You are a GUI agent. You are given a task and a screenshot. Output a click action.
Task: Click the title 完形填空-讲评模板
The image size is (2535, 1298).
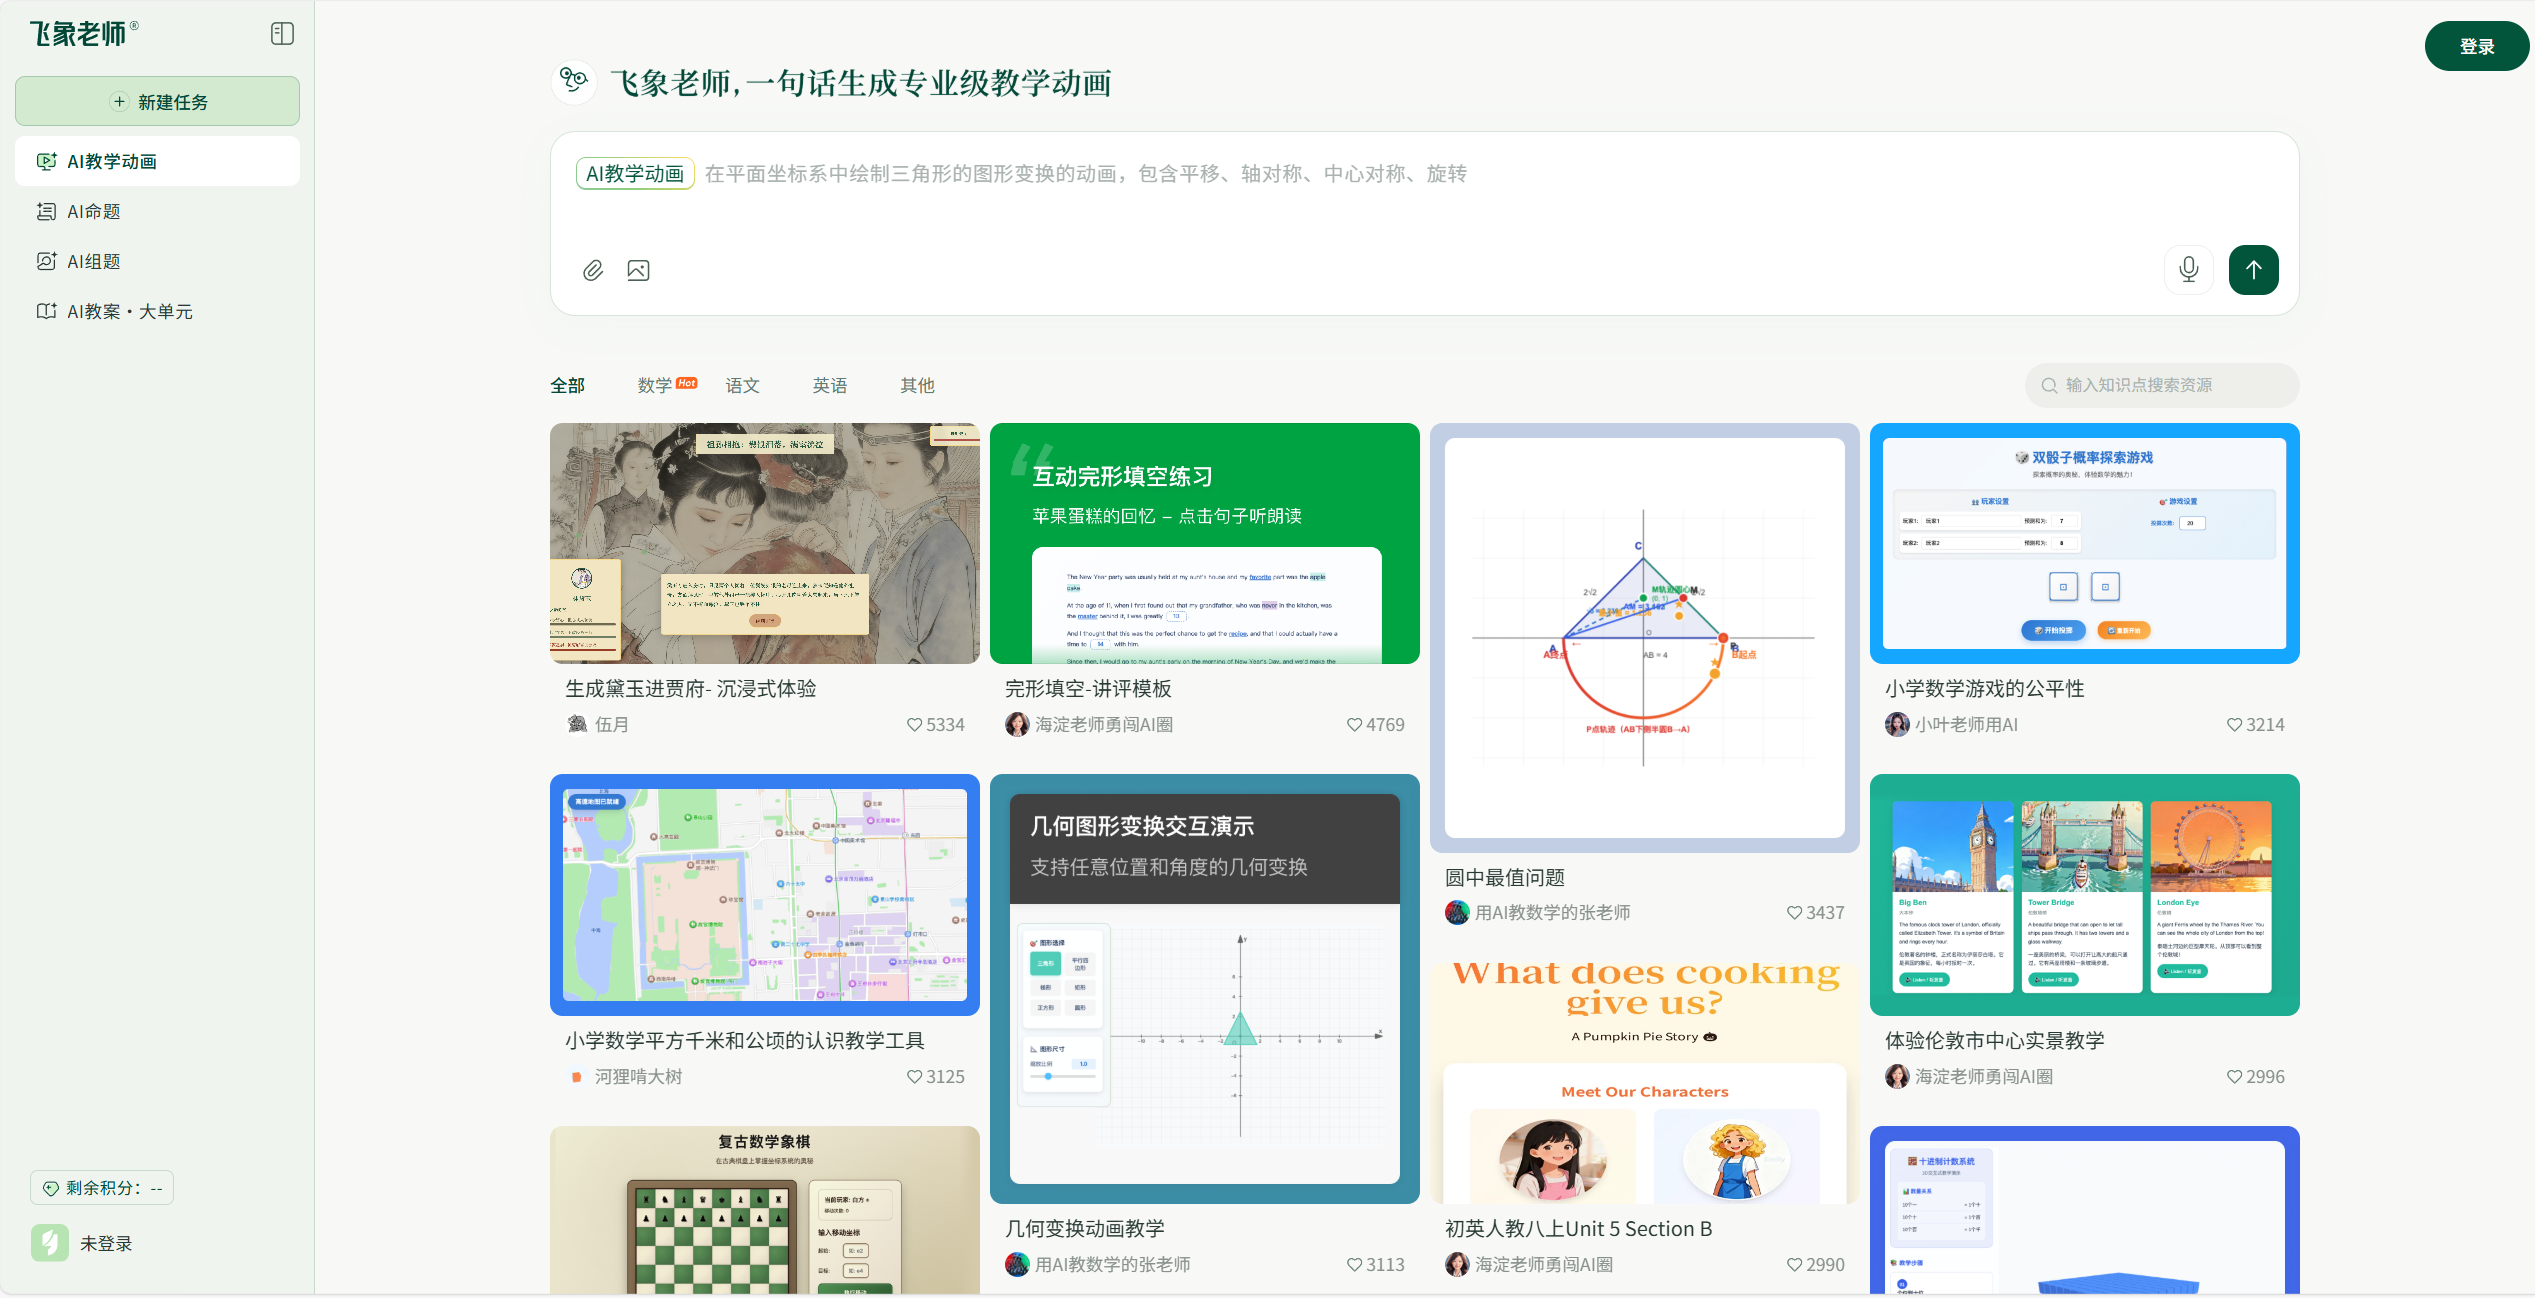click(x=1088, y=689)
